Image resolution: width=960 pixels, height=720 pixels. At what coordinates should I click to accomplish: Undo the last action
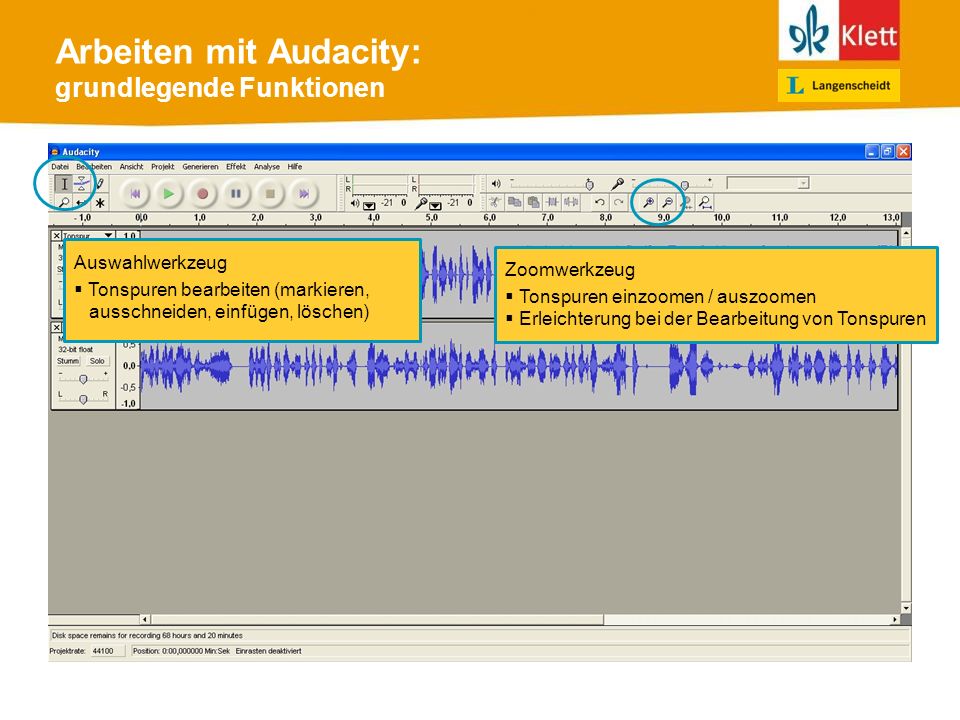(600, 202)
